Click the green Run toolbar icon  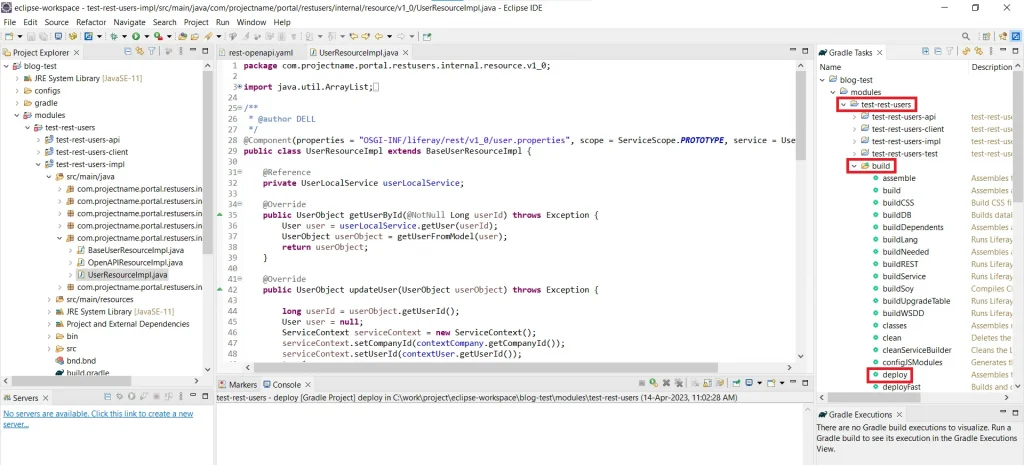136,36
